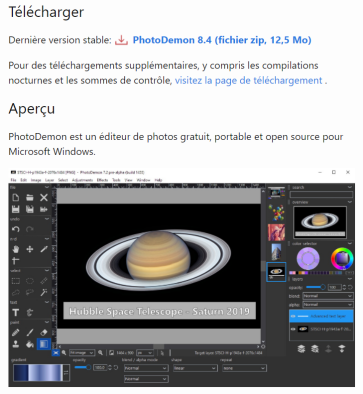Choose the Gradient tool
This screenshot has height=394, width=363.
tap(44, 344)
